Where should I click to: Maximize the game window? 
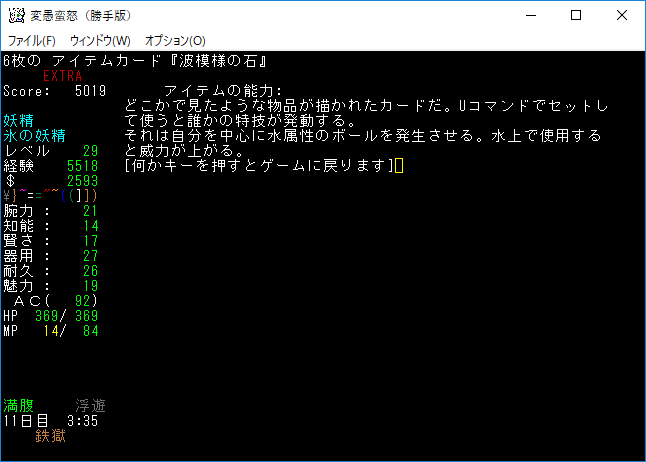point(576,15)
